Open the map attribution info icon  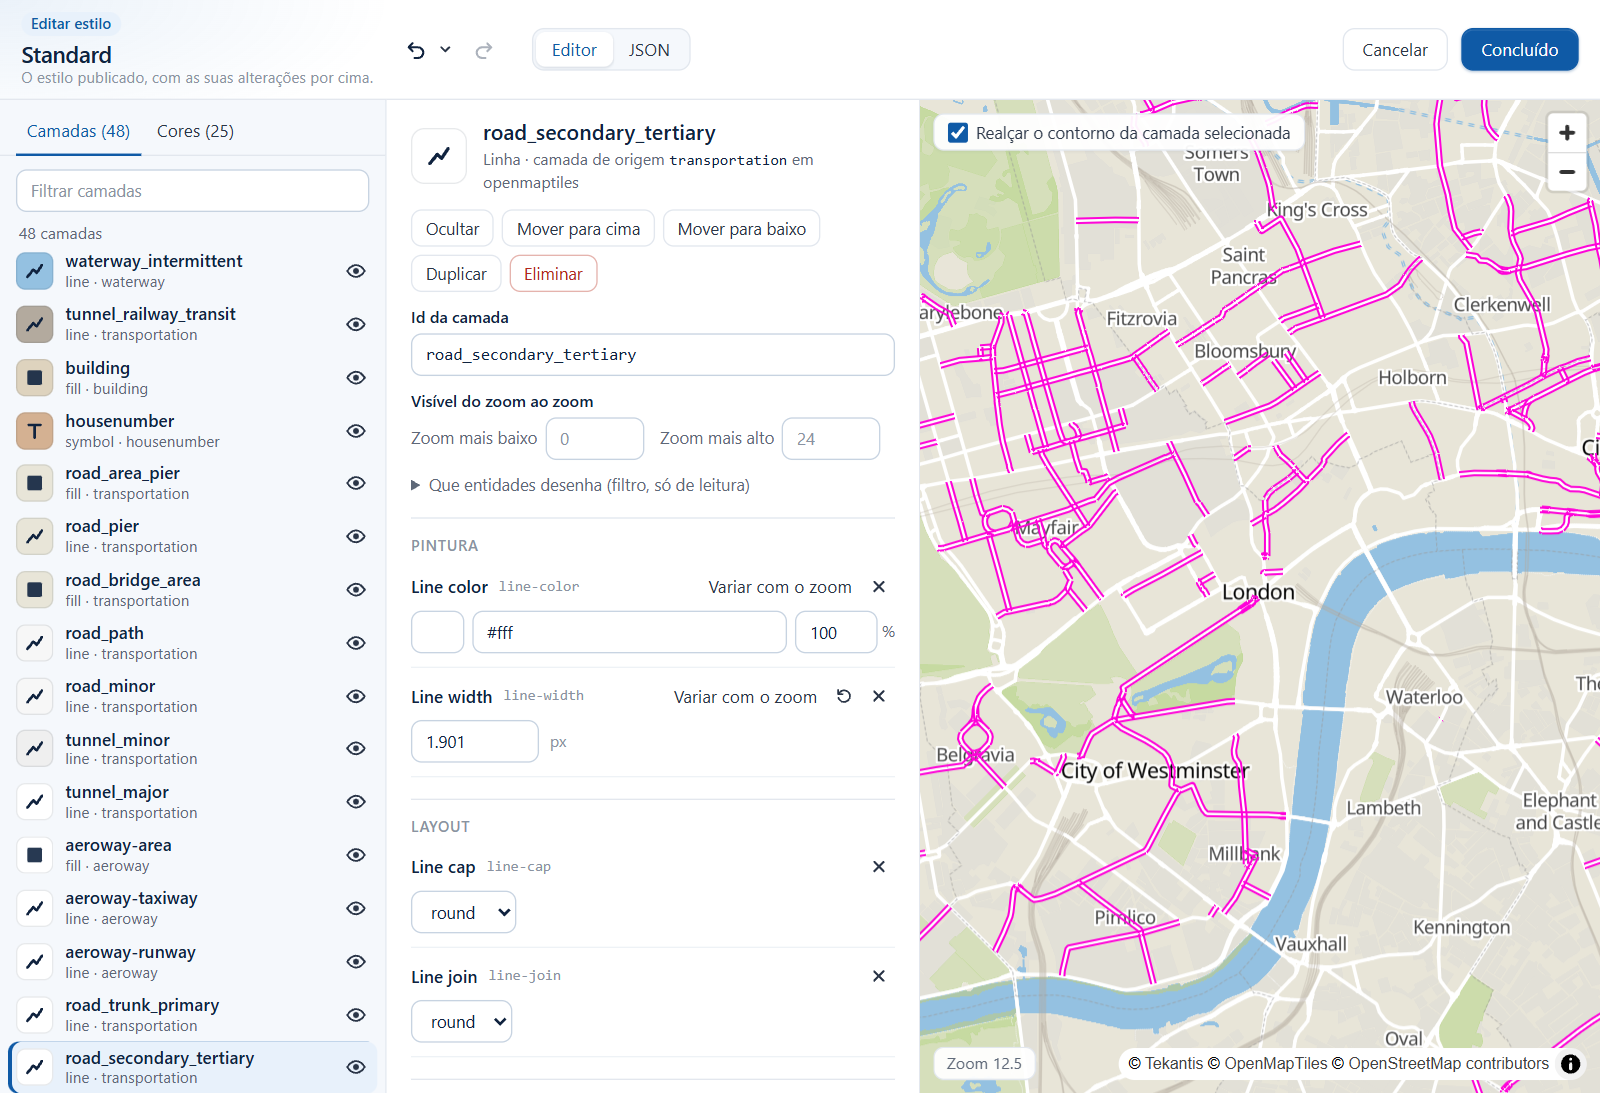1571,1064
